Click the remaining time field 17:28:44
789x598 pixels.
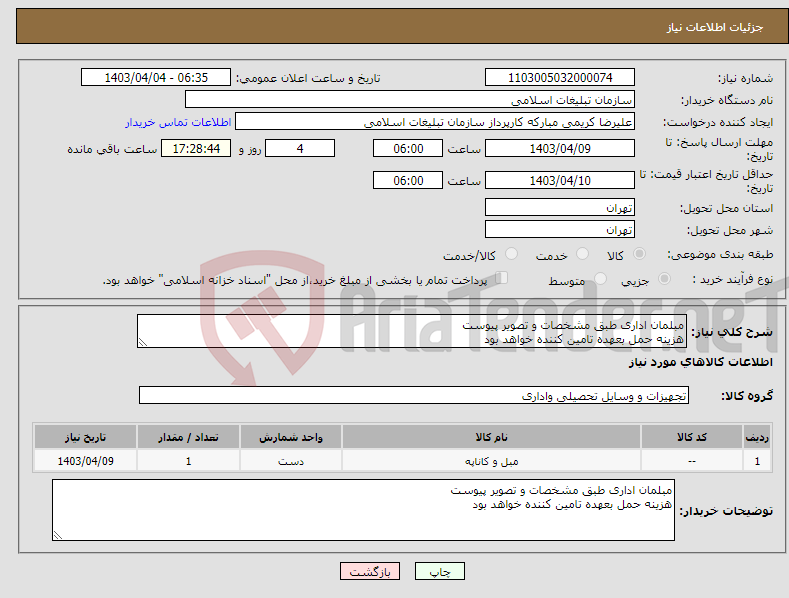tap(196, 148)
